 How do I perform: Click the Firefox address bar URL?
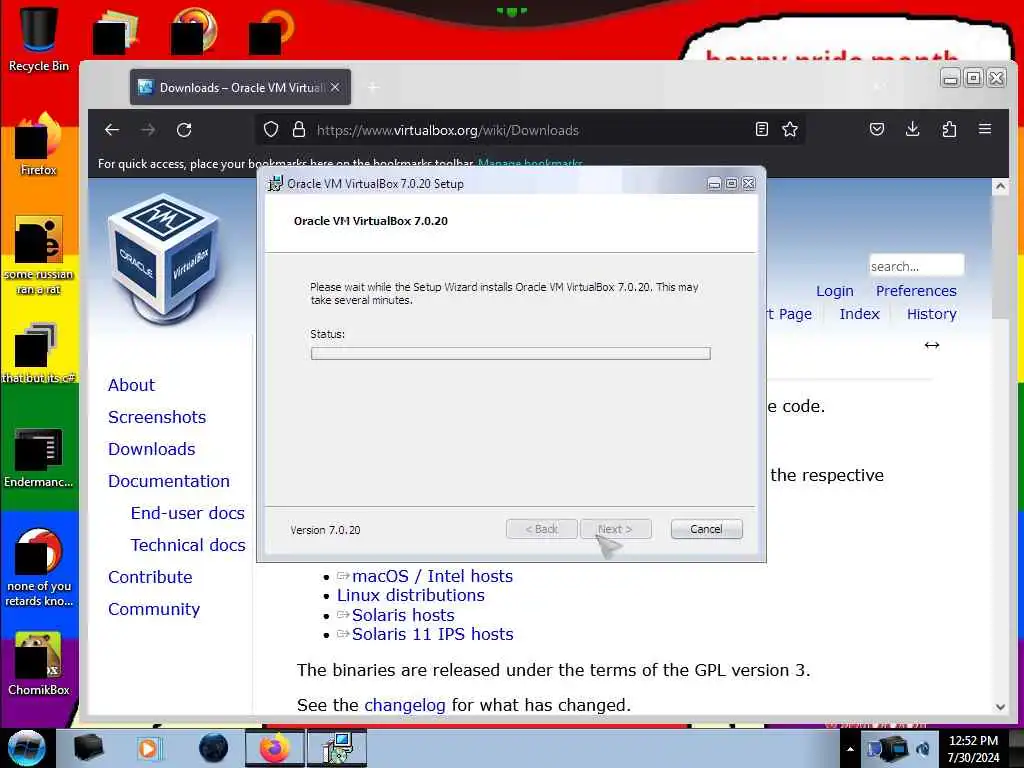point(447,130)
